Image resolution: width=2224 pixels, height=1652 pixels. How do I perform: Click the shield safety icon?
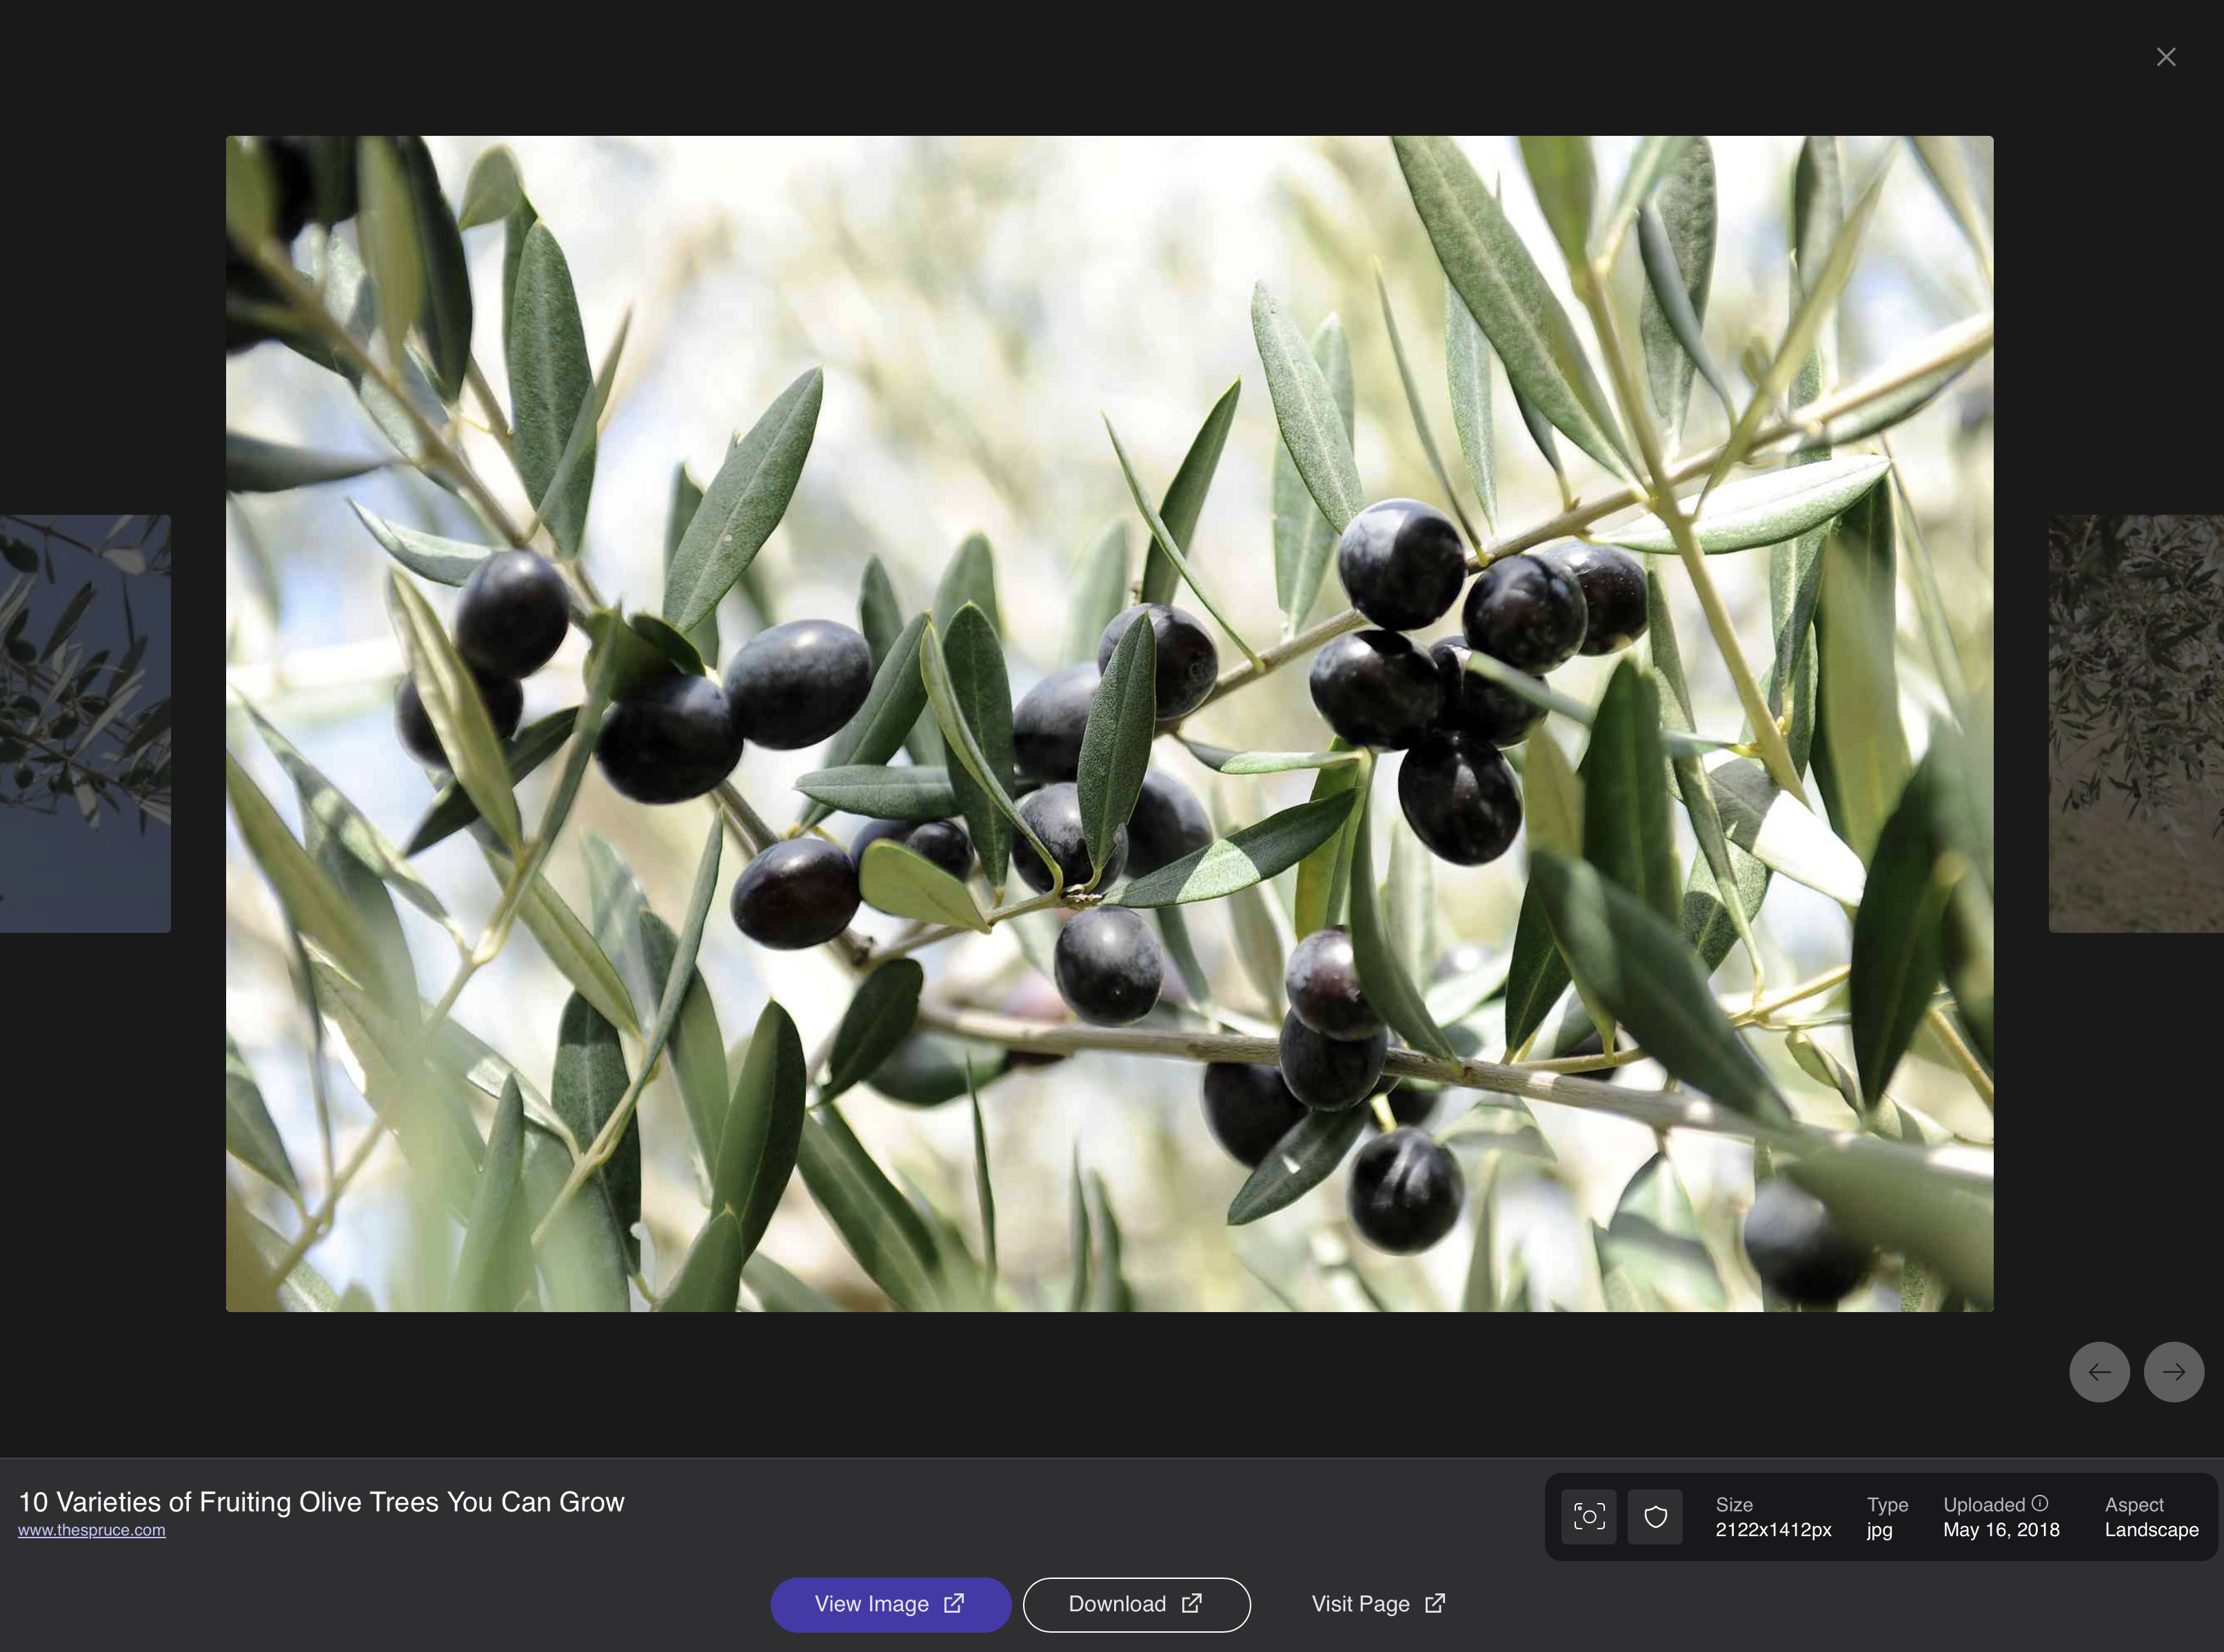pyautogui.click(x=1655, y=1517)
